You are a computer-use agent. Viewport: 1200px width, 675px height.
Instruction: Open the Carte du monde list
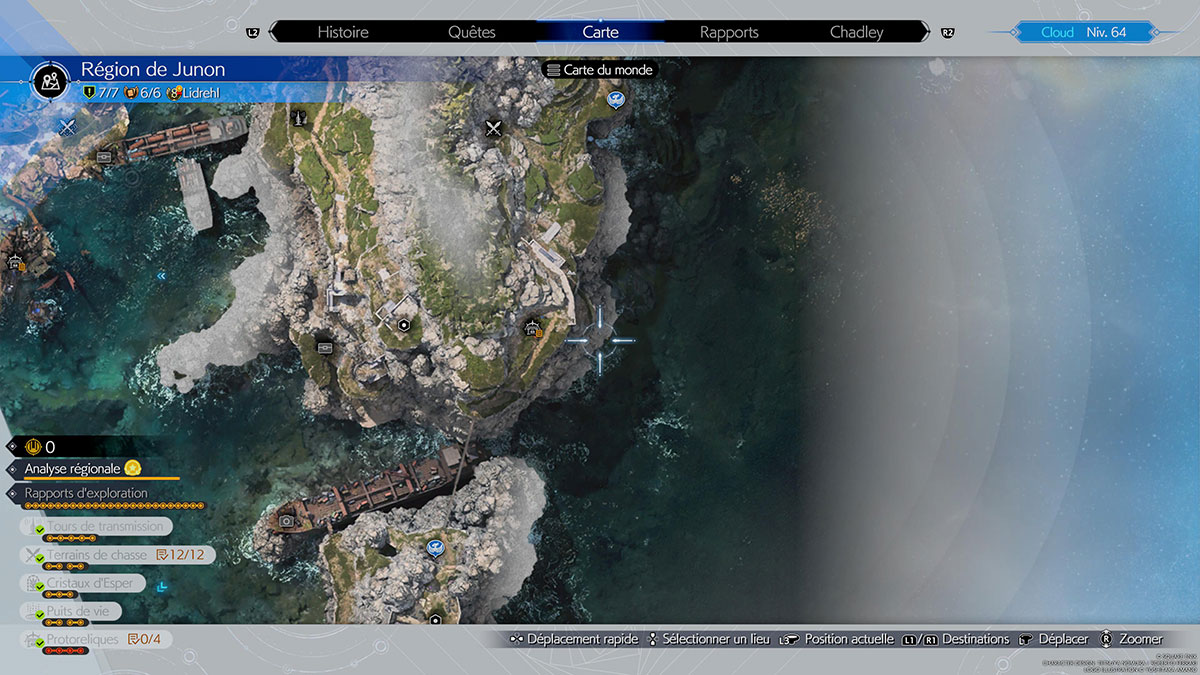click(599, 70)
